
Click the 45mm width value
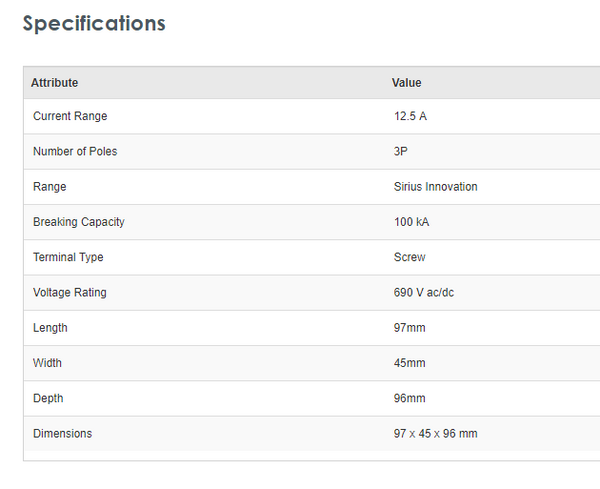point(409,363)
